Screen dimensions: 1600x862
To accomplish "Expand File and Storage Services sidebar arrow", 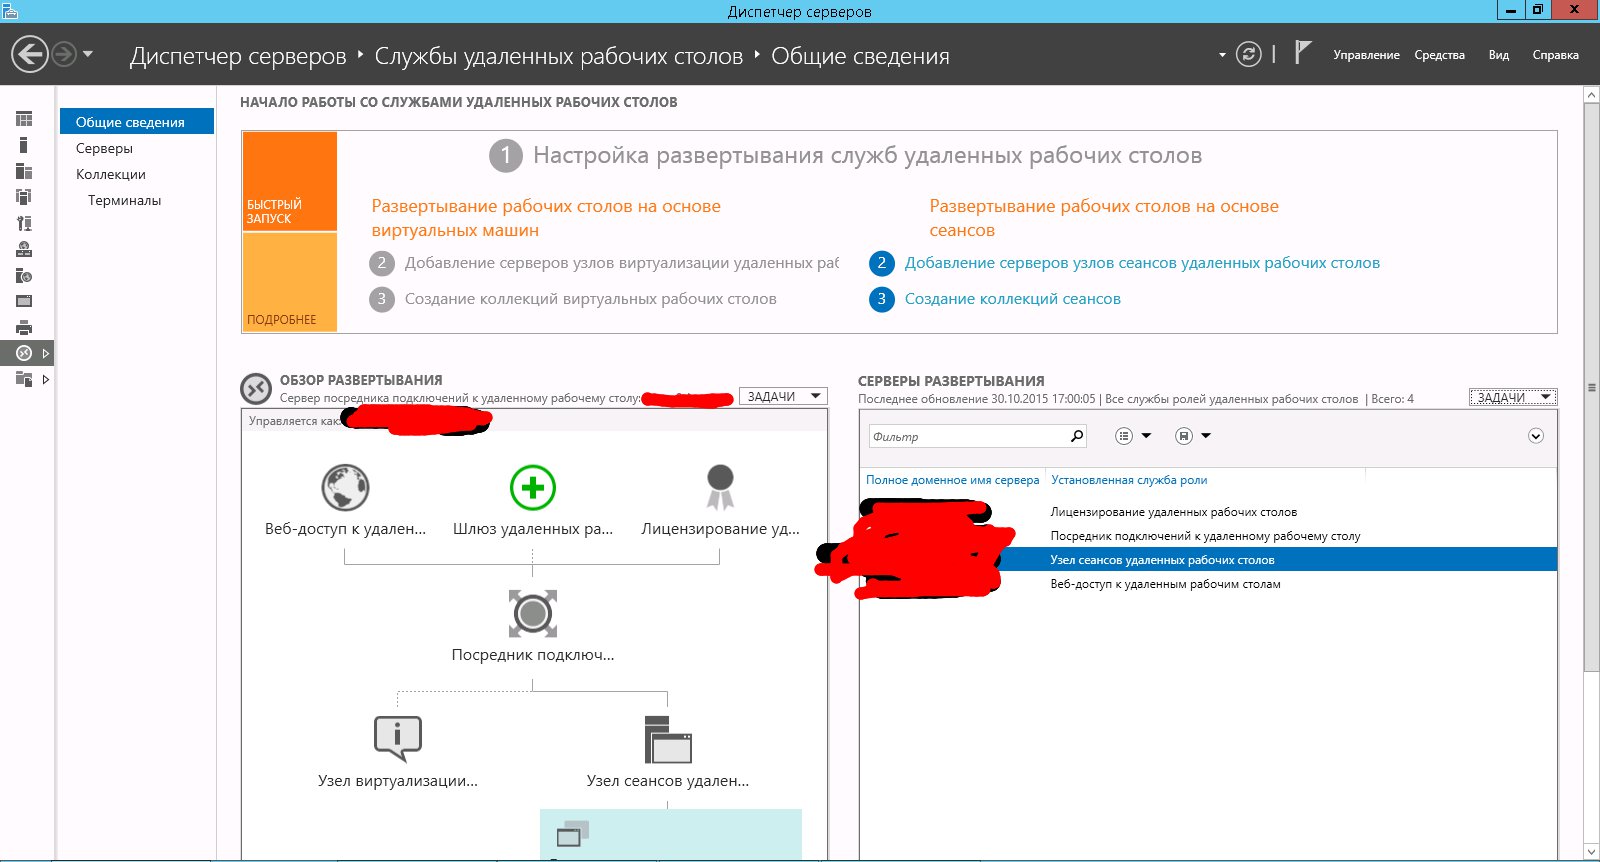I will [x=46, y=379].
